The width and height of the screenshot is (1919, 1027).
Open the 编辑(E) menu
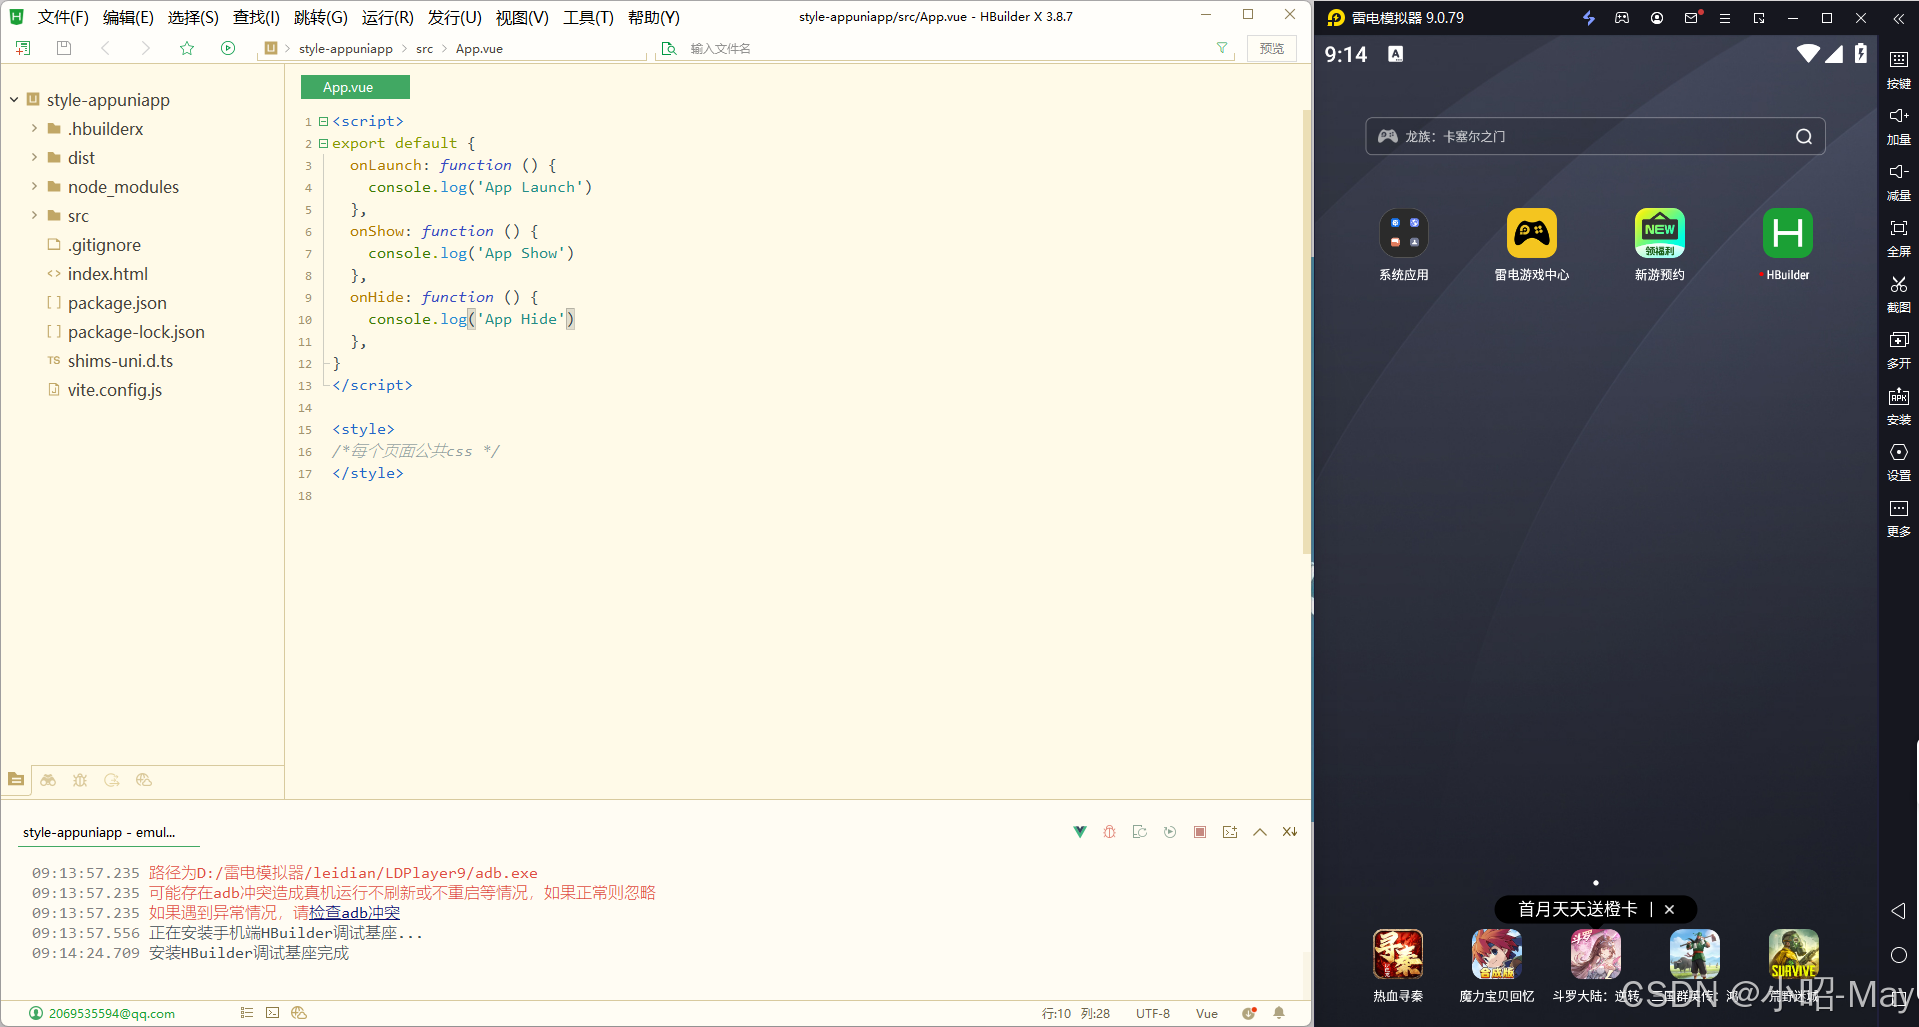point(128,17)
